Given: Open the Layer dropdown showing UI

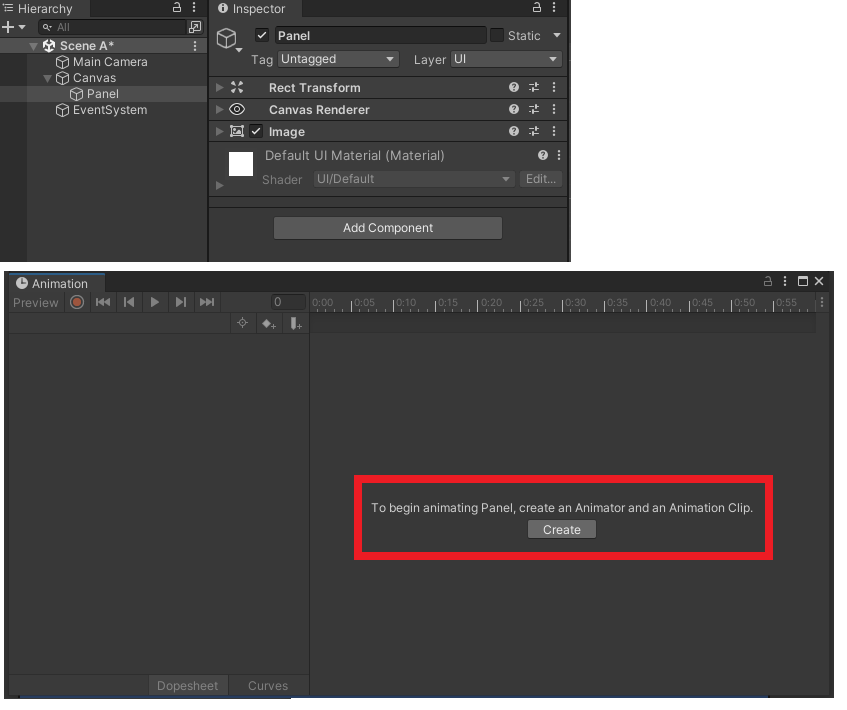Looking at the screenshot, I should [x=506, y=59].
